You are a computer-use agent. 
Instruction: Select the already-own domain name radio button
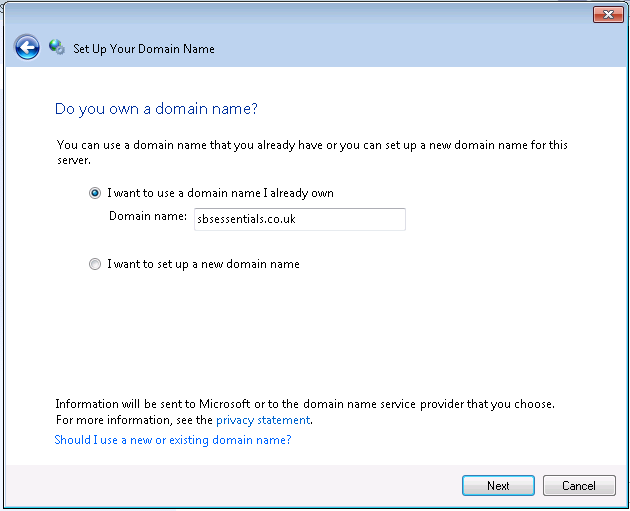[95, 193]
